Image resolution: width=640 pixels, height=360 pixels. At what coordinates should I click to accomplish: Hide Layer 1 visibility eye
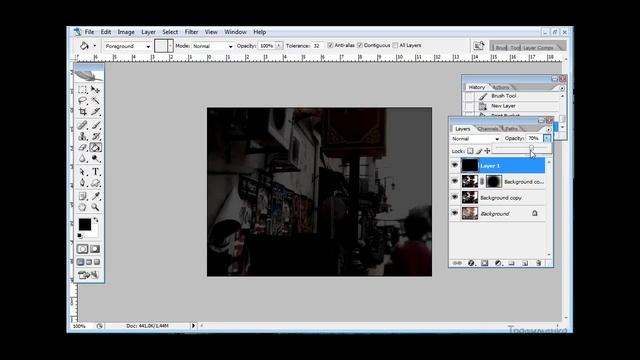[x=455, y=165]
